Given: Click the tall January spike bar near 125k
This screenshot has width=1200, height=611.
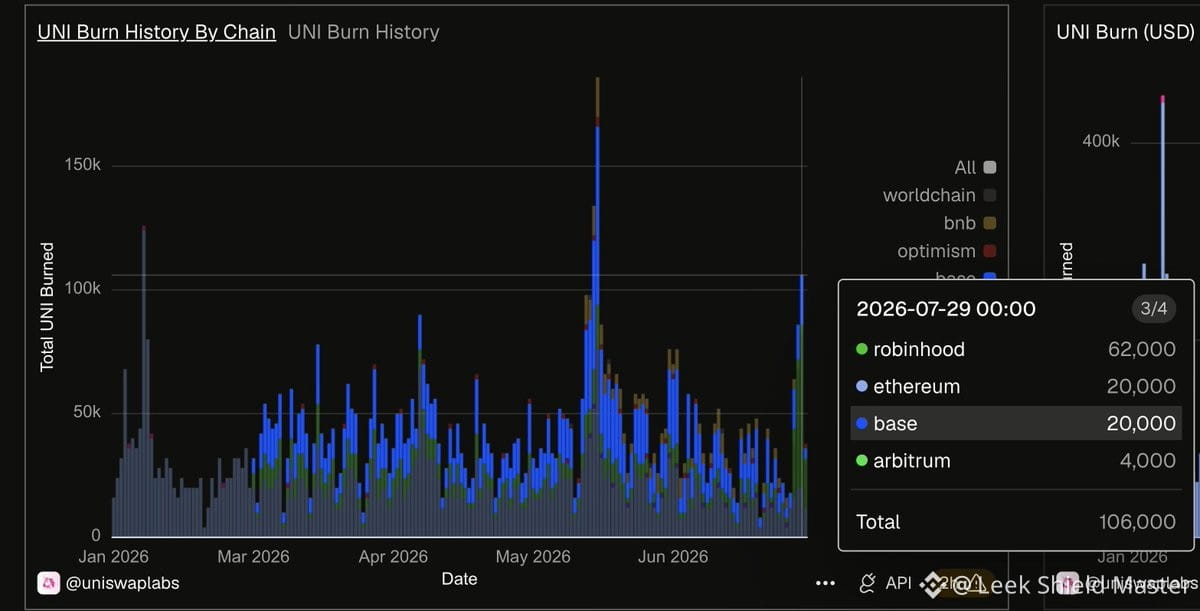Looking at the screenshot, I should click(143, 381).
